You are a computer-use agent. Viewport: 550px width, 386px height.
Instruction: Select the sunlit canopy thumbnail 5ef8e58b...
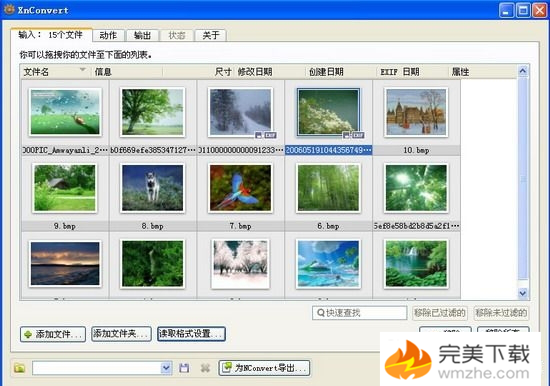click(416, 188)
